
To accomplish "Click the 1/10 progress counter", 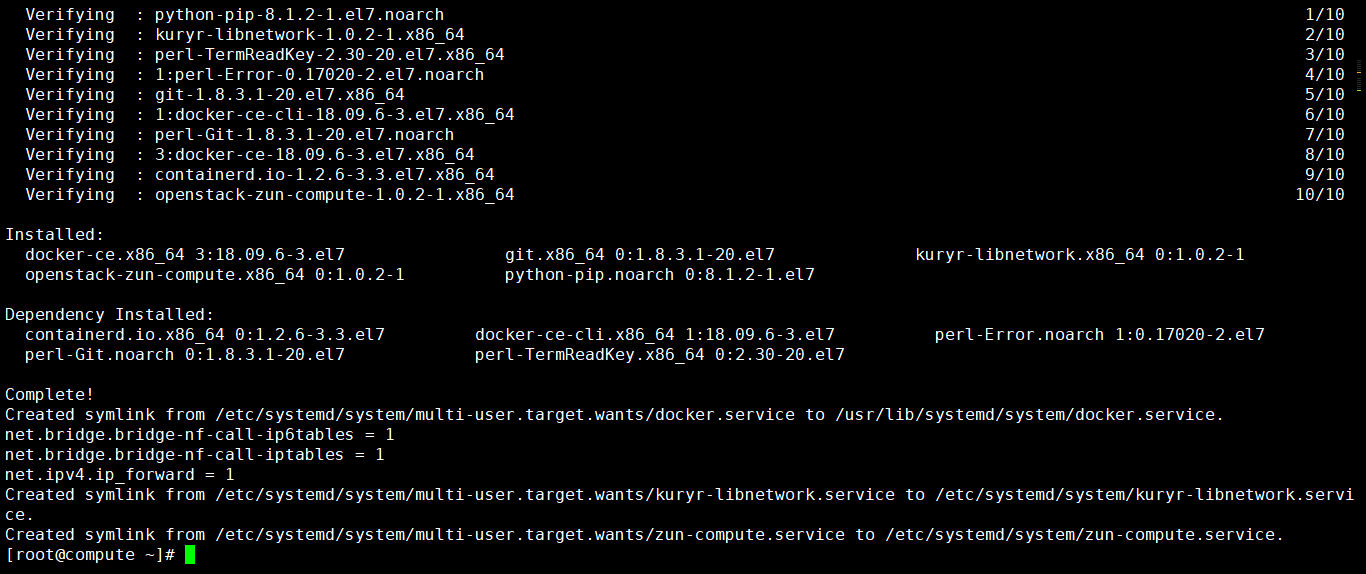I will tap(1325, 15).
